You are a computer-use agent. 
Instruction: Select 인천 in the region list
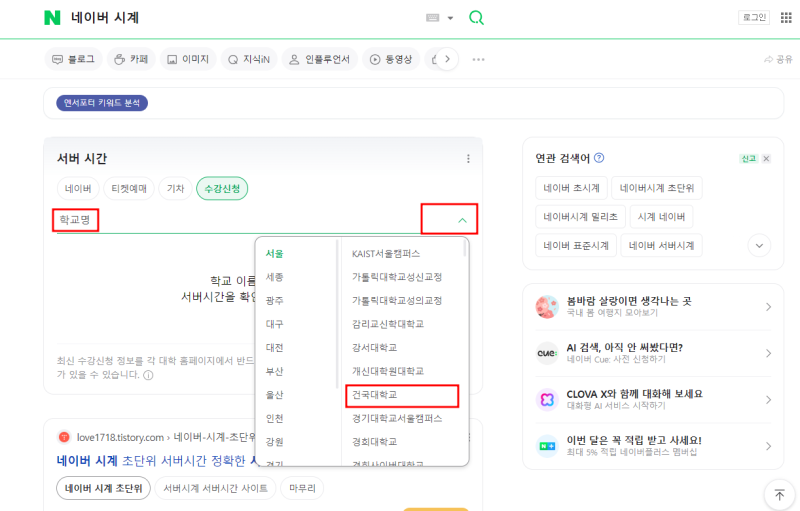pos(274,418)
